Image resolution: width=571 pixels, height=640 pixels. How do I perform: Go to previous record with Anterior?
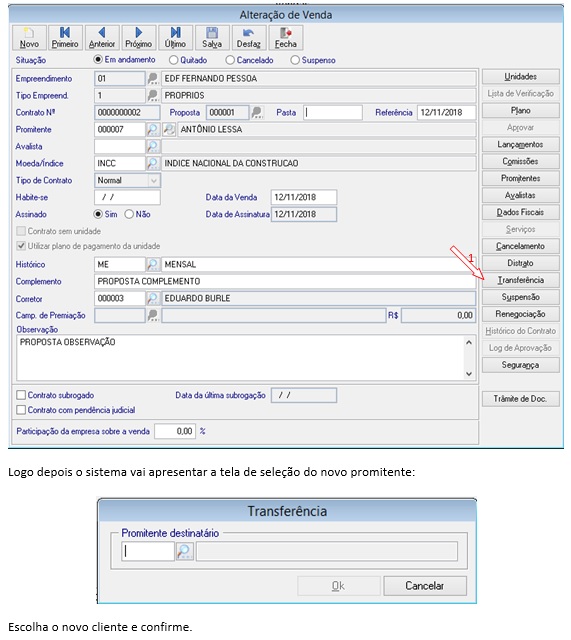pyautogui.click(x=102, y=38)
